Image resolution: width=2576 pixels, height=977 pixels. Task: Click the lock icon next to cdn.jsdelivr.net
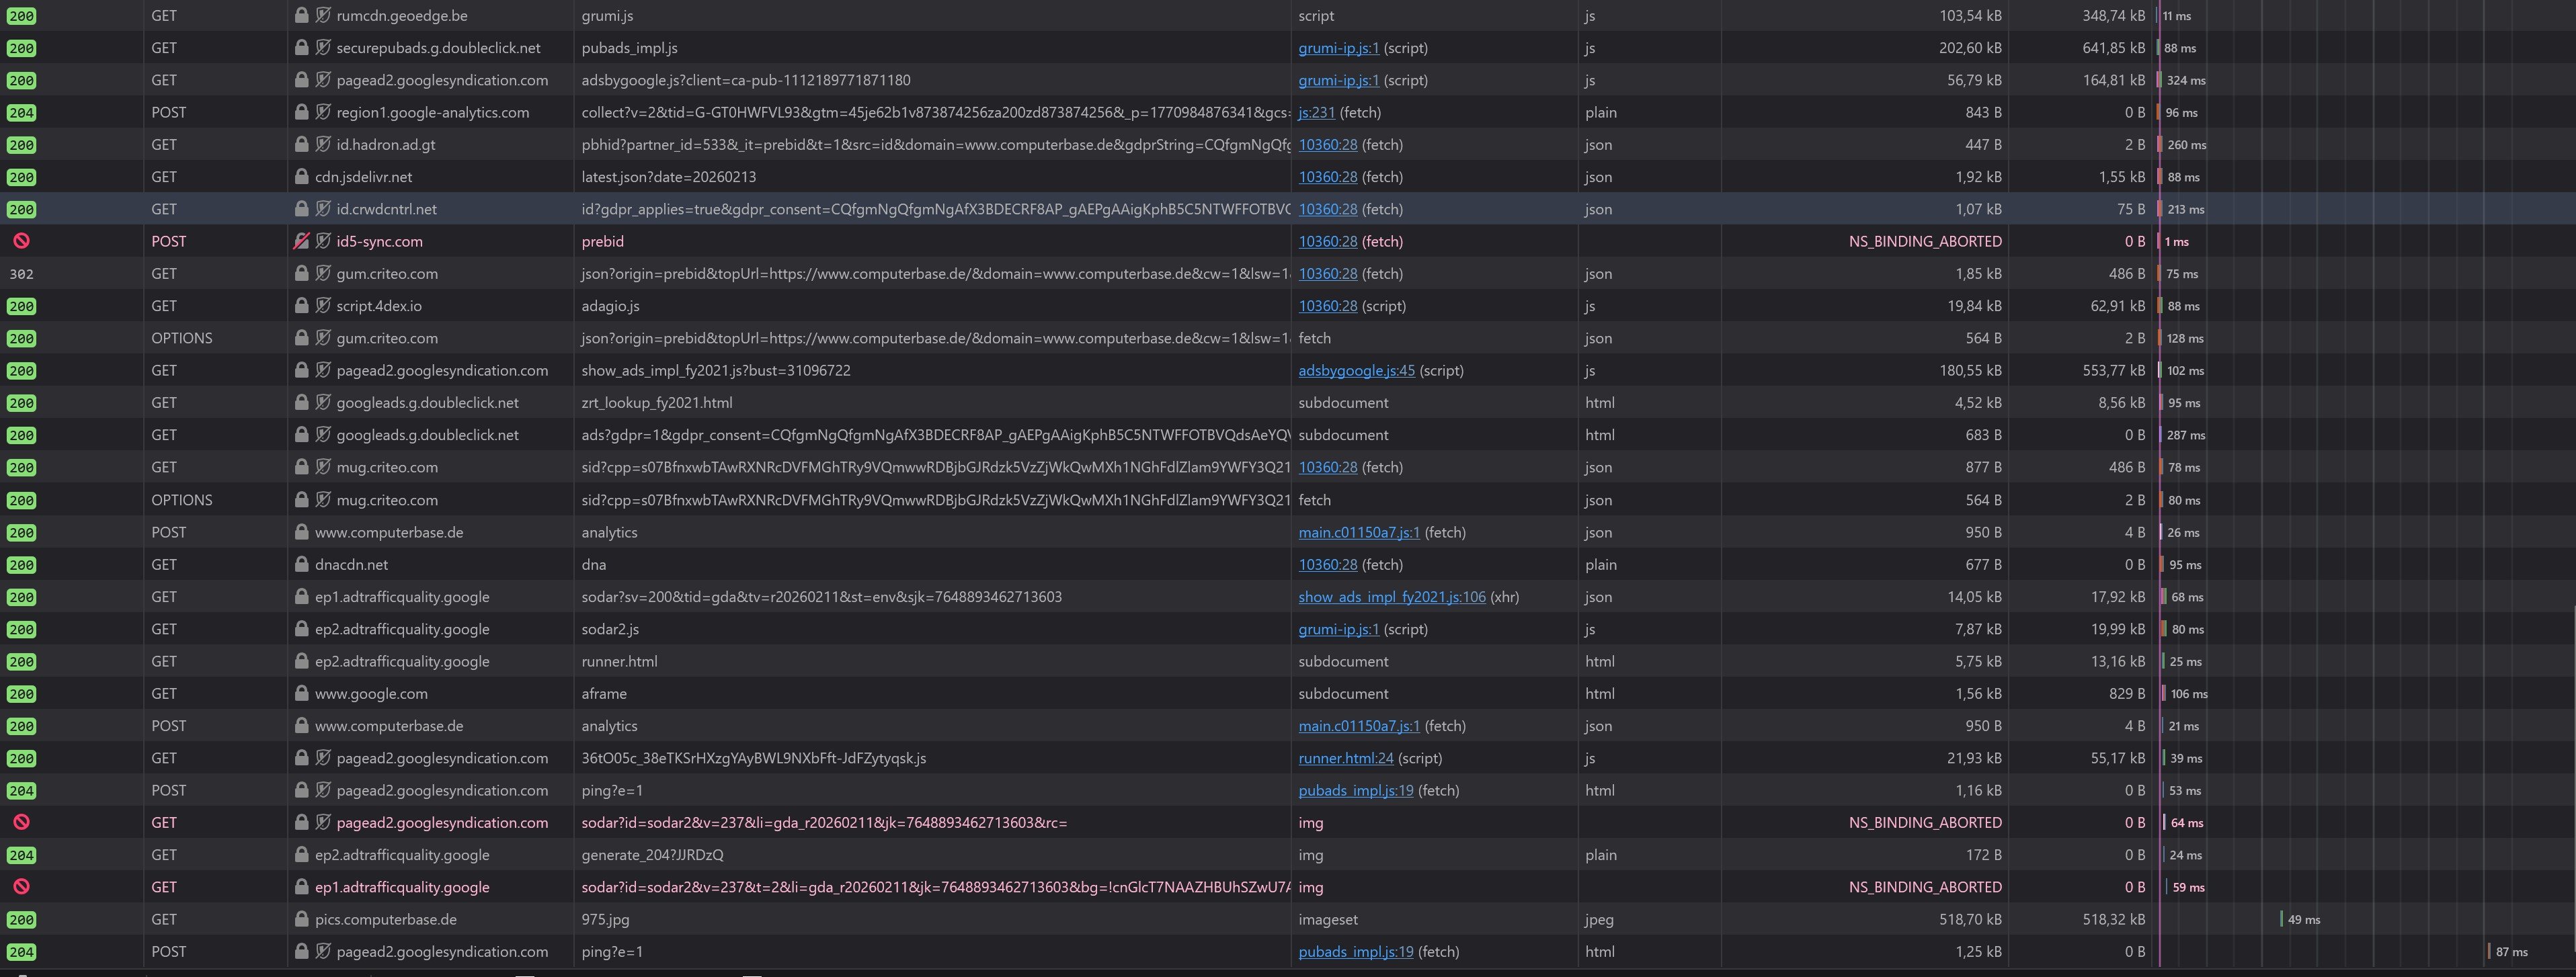tap(301, 177)
